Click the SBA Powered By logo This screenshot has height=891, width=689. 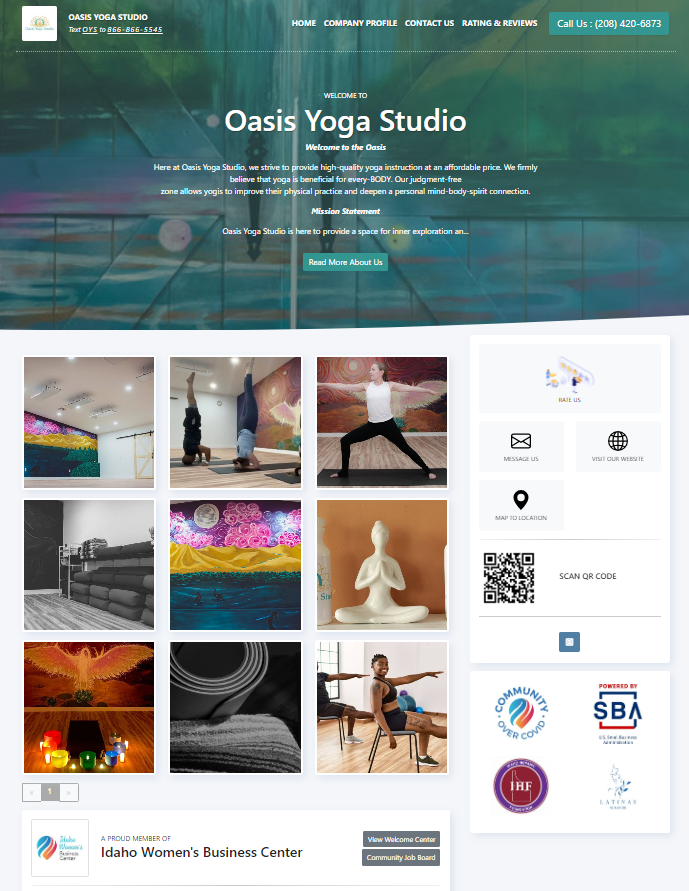tap(617, 713)
